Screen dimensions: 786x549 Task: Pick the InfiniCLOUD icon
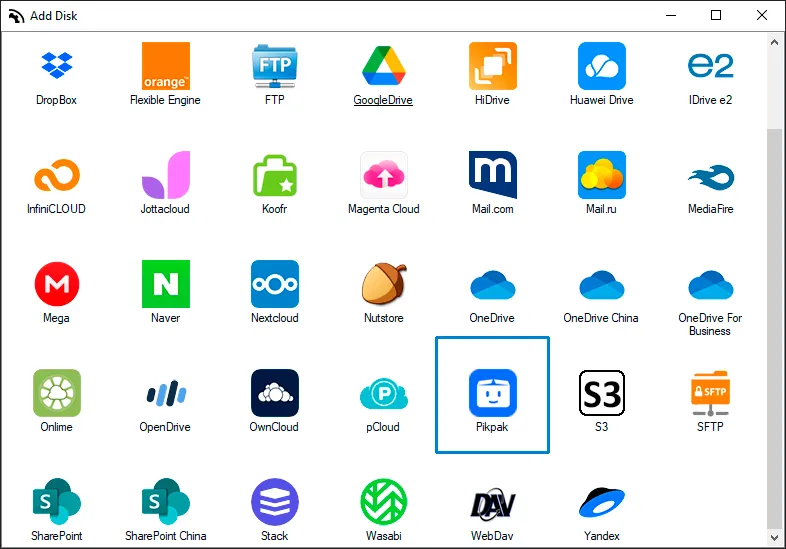click(x=57, y=175)
